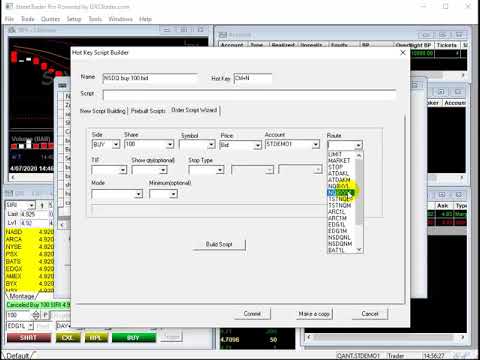Open the Price dropdown showing Bid

click(x=257, y=145)
